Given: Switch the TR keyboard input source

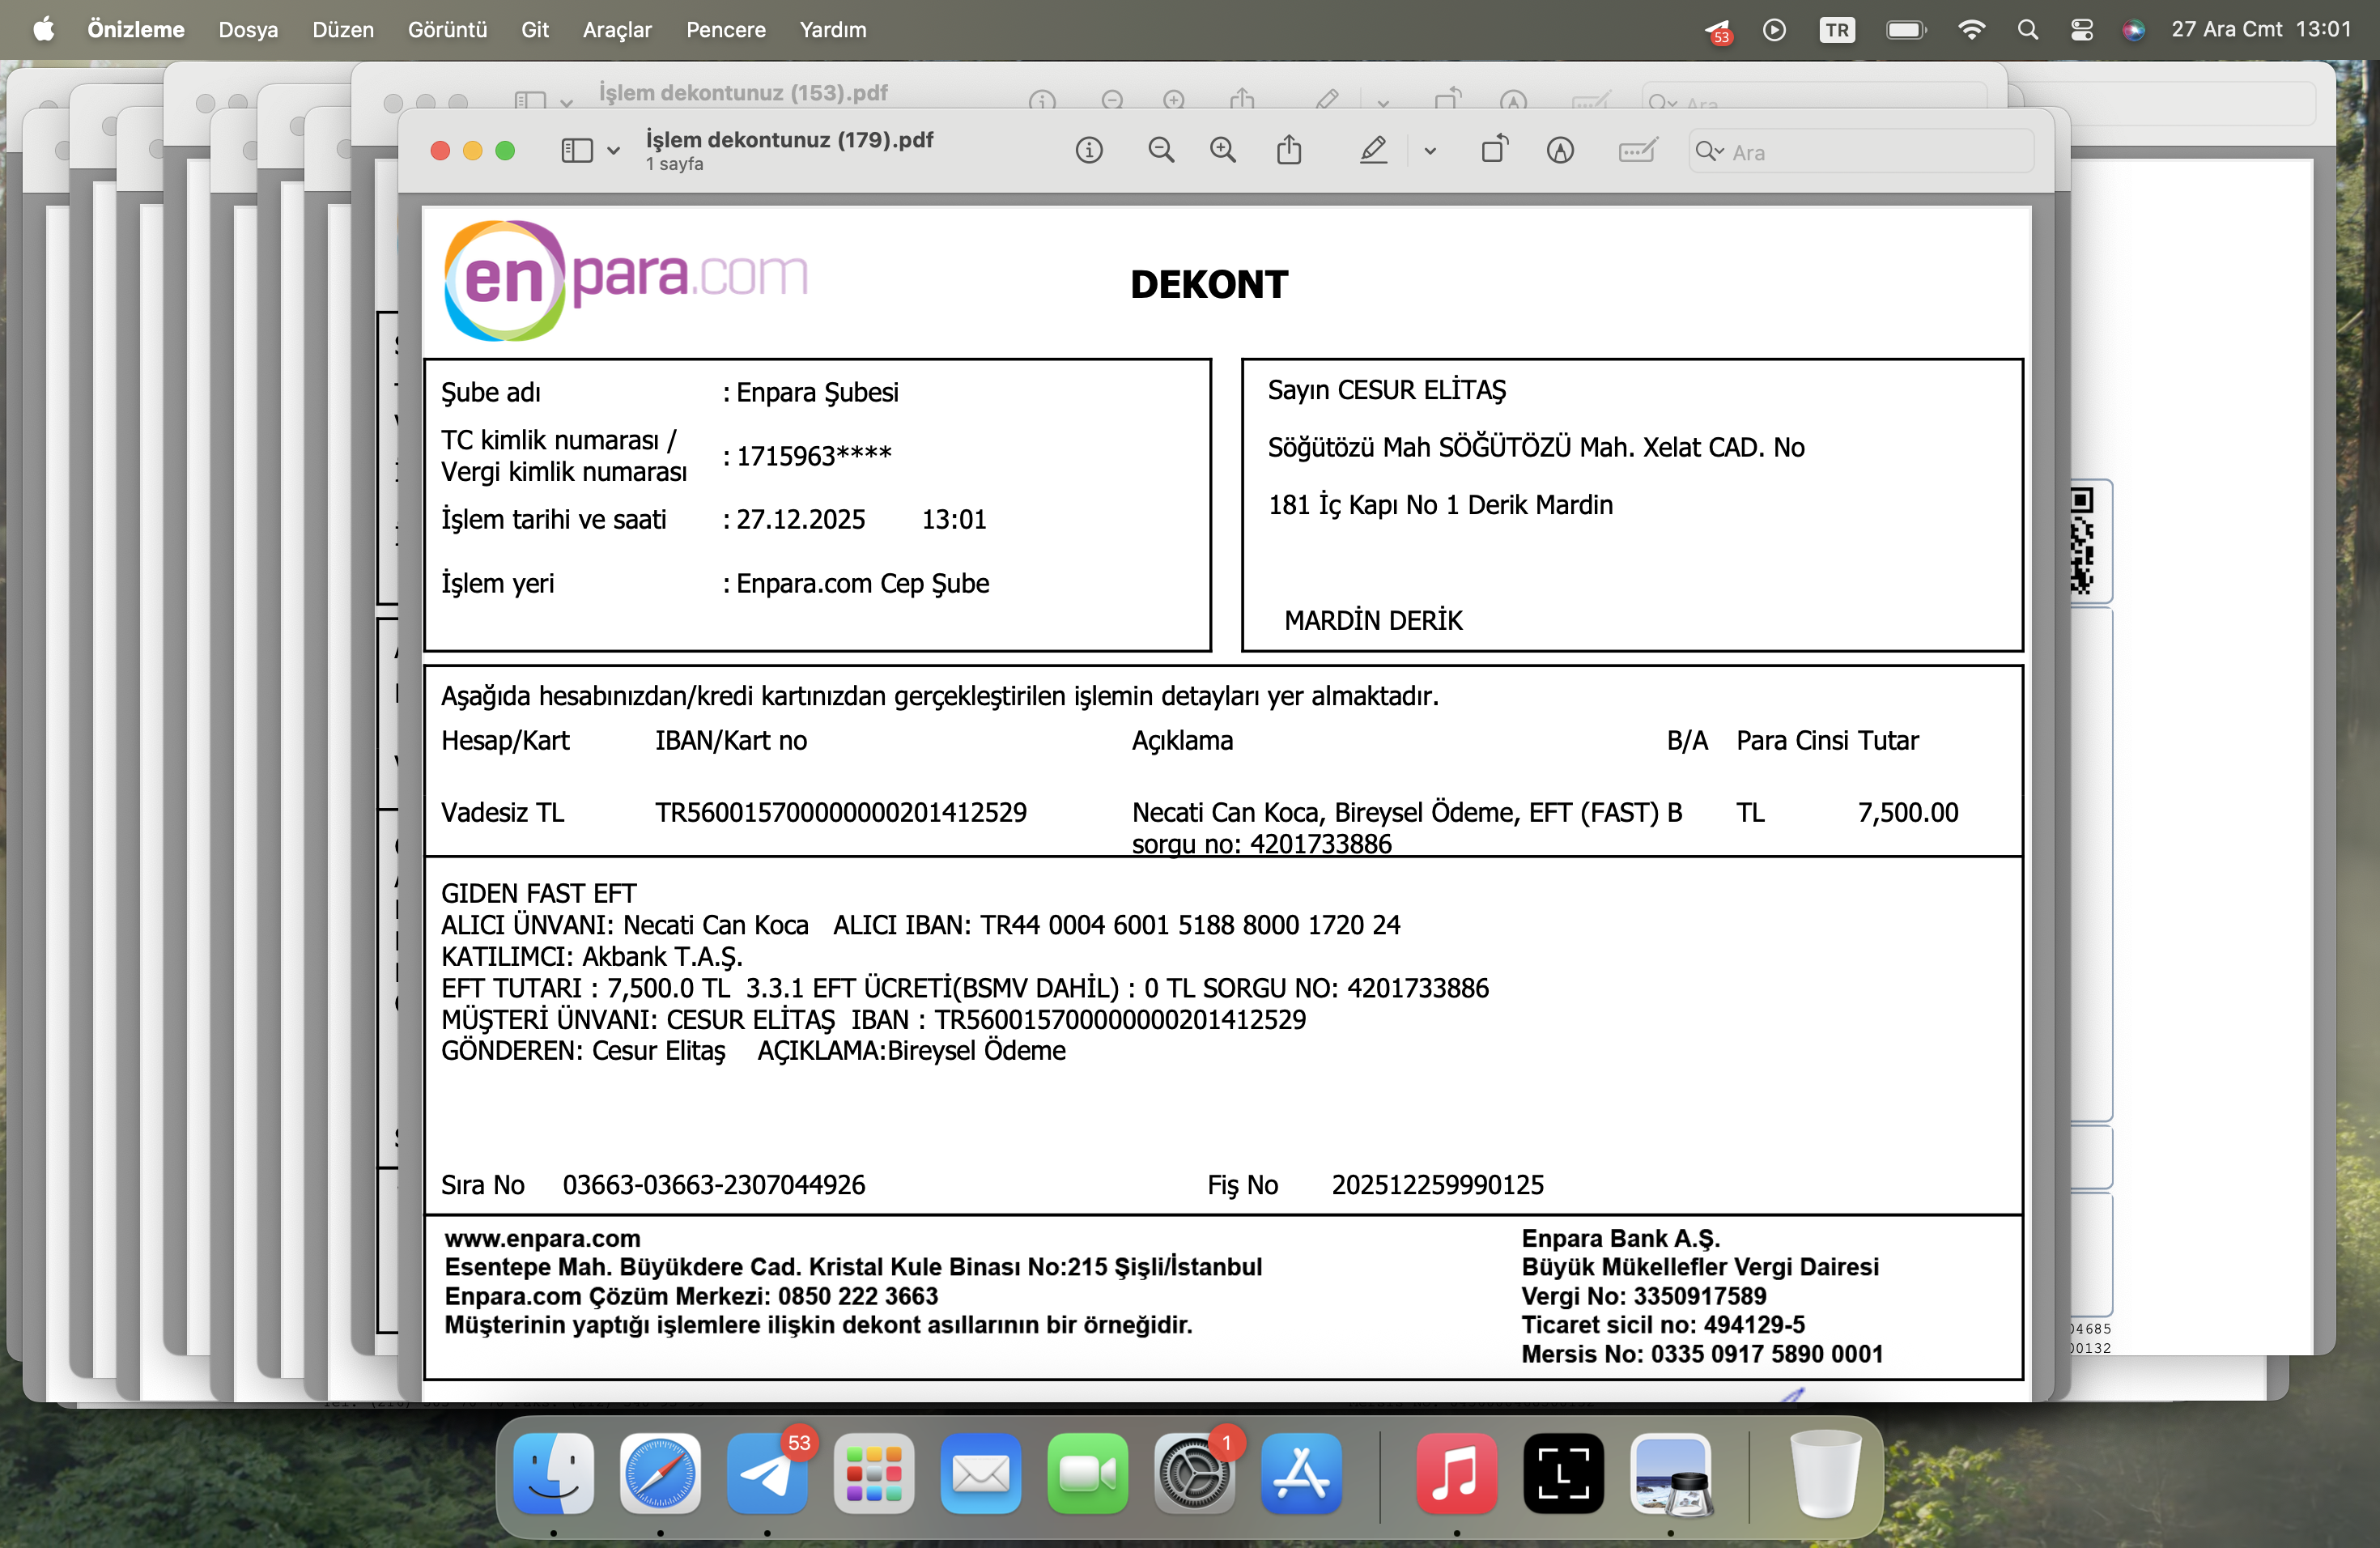Looking at the screenshot, I should click(1837, 30).
